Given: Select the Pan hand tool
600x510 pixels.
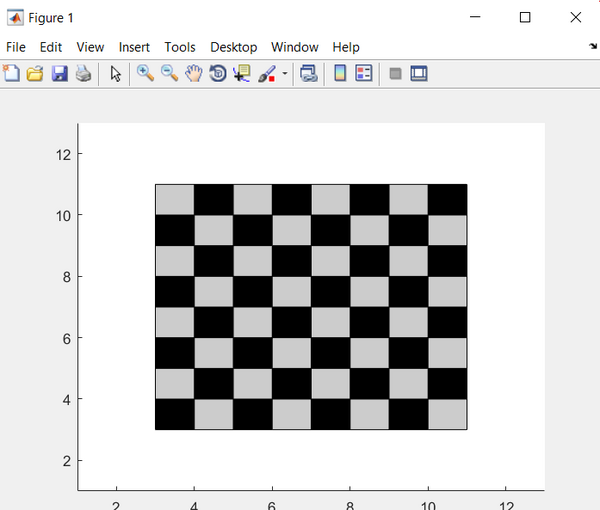Looking at the screenshot, I should pos(194,73).
